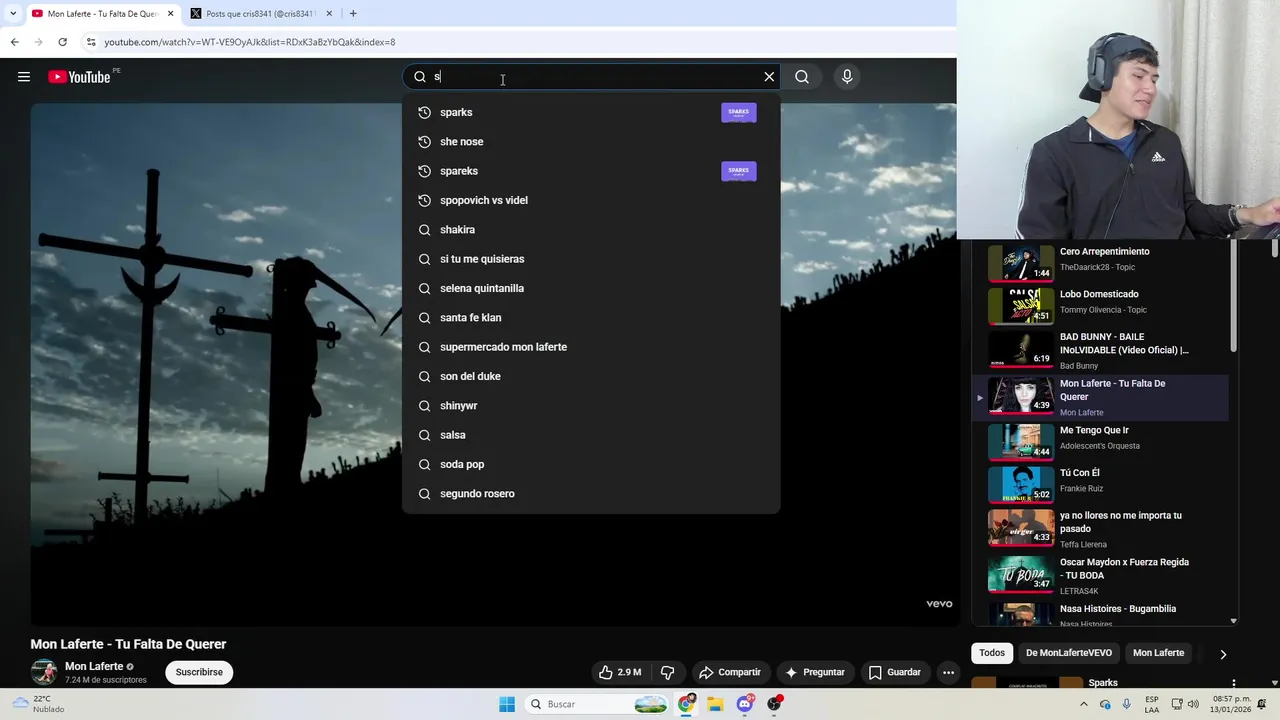Click the Sparks thumbnail beside 'sparks' suggestion

(739, 112)
